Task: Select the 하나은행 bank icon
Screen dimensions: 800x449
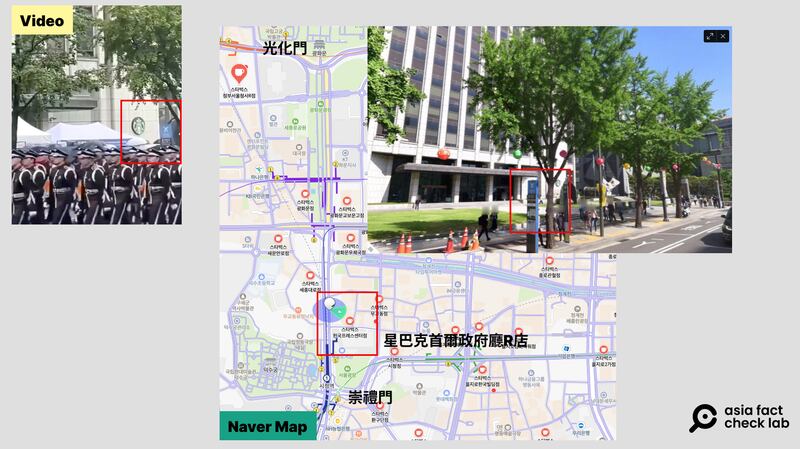Action: point(259,169)
